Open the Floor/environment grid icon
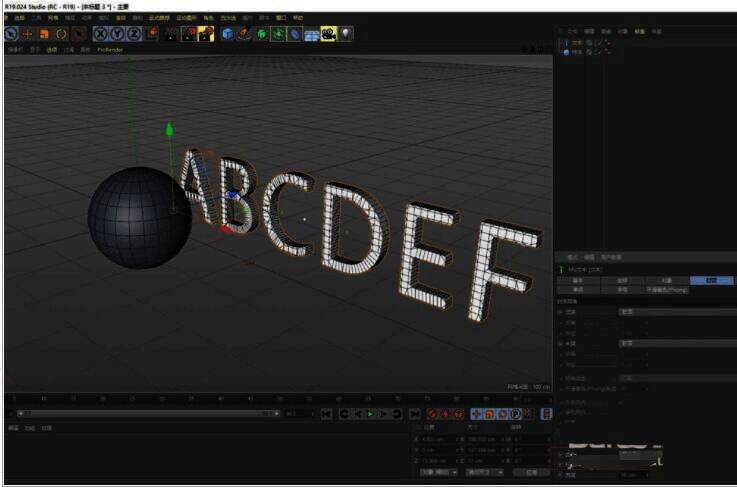Image resolution: width=737 pixels, height=487 pixels. tap(311, 34)
